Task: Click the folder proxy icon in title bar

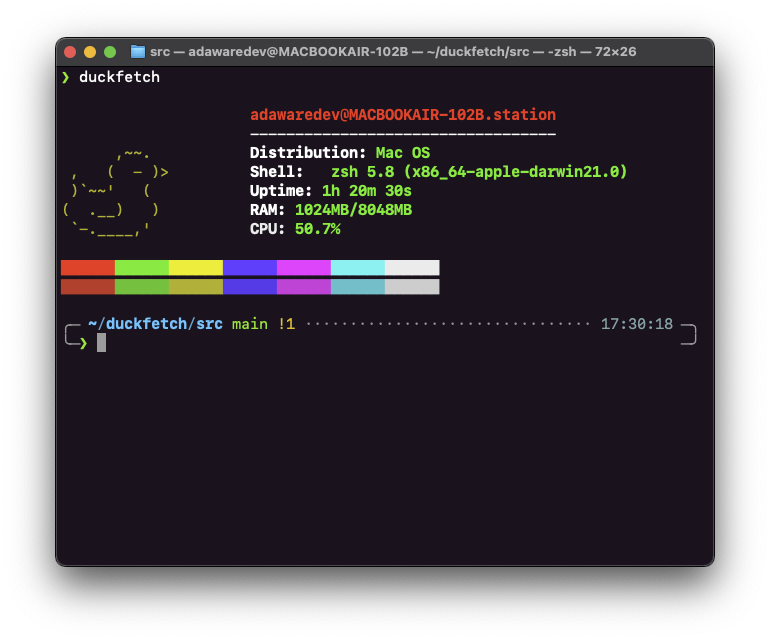Action: (x=138, y=52)
